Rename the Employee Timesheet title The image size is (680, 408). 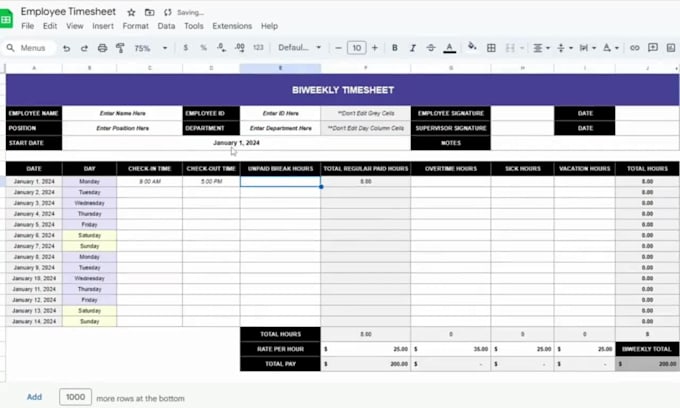[x=68, y=12]
